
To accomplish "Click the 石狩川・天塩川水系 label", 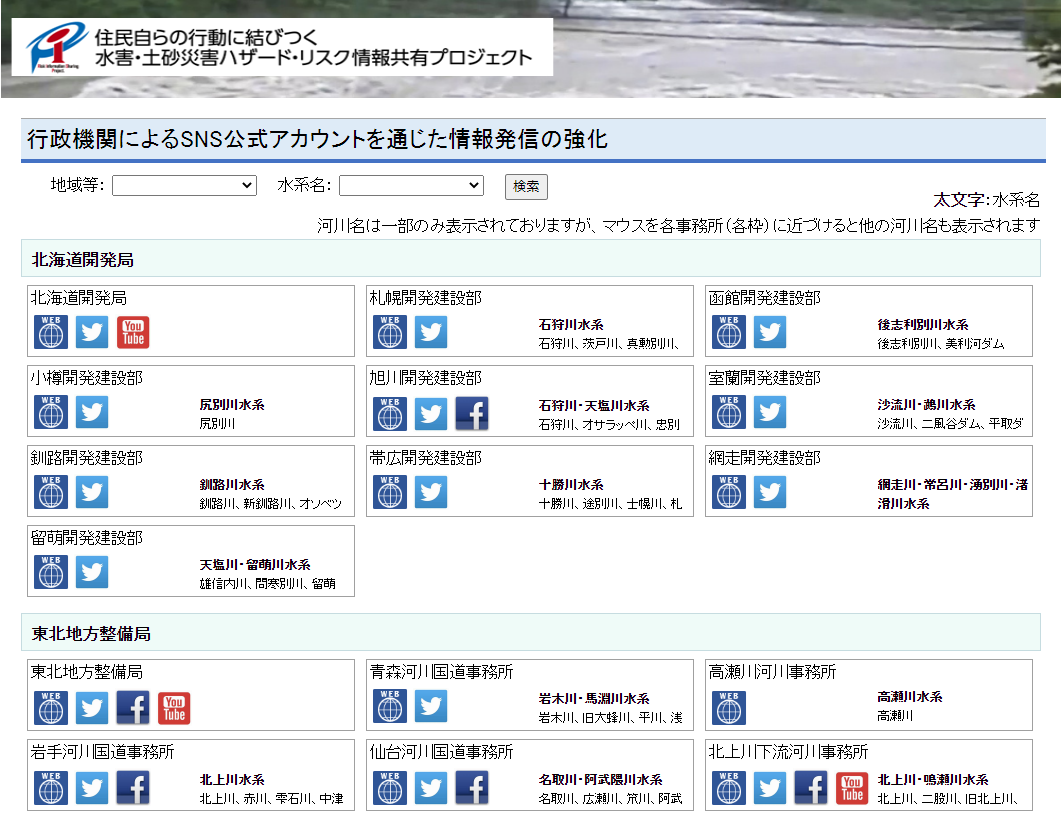I will coord(594,405).
